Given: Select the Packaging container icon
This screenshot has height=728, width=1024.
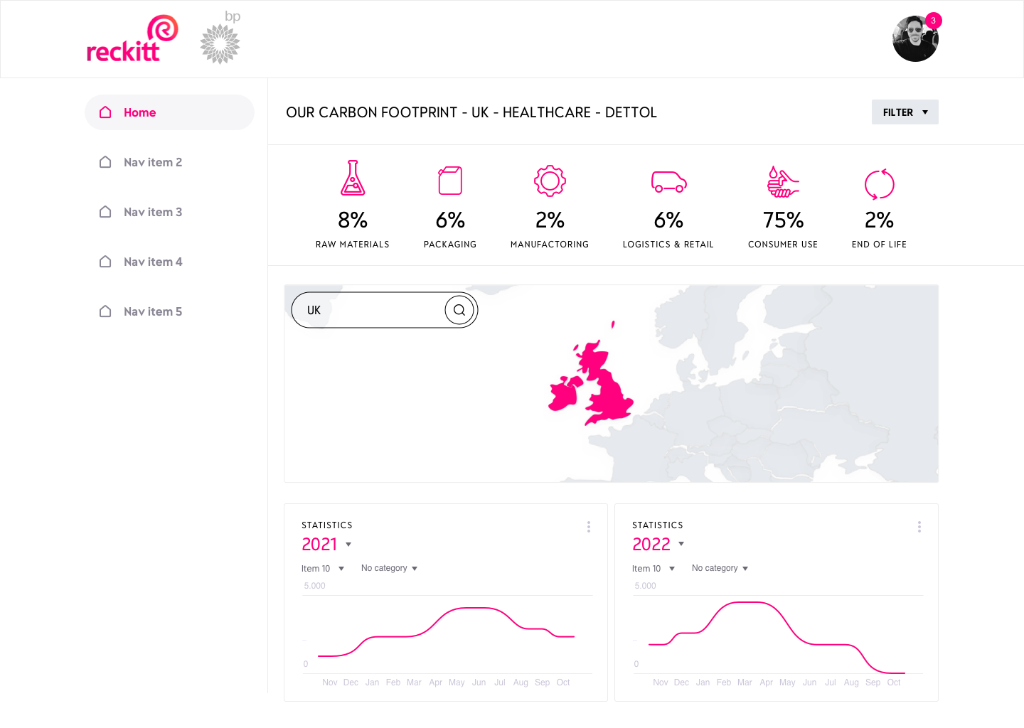Looking at the screenshot, I should coord(450,181).
